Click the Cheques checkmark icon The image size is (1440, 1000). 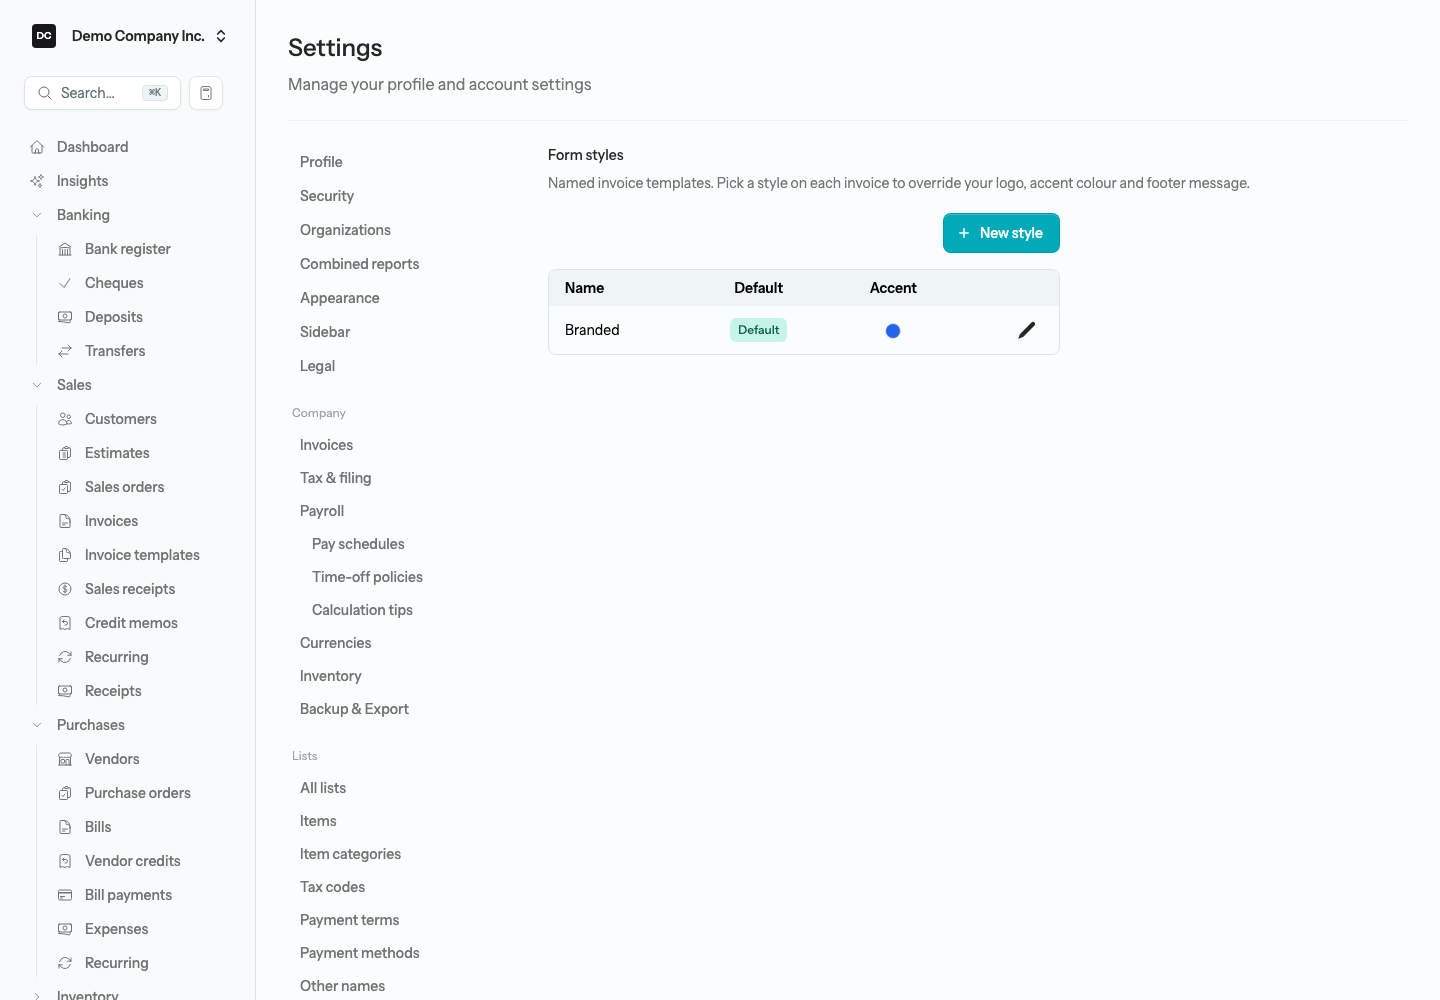click(x=65, y=283)
